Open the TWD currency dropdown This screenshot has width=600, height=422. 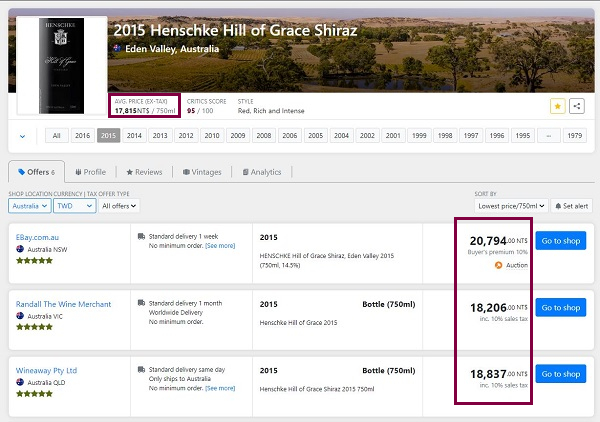tap(75, 206)
